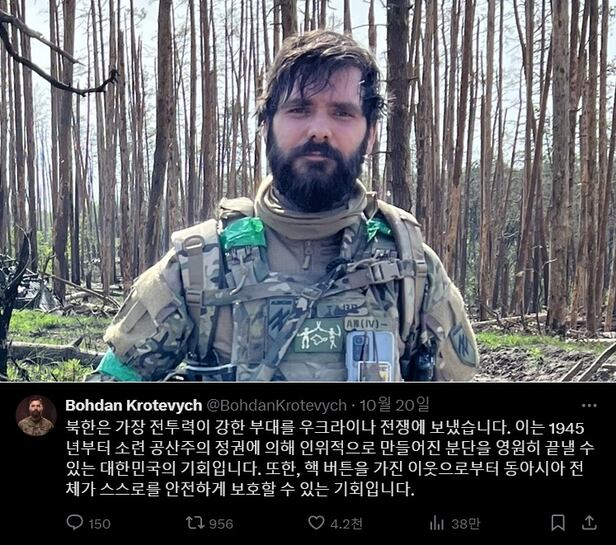Click the tweet line starting with 북한은
The image size is (616, 545).
coord(324,427)
